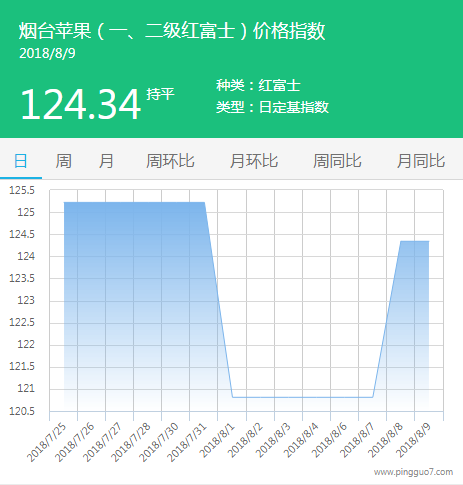Select the 周环比 tab
The height and width of the screenshot is (485, 463).
(170, 161)
